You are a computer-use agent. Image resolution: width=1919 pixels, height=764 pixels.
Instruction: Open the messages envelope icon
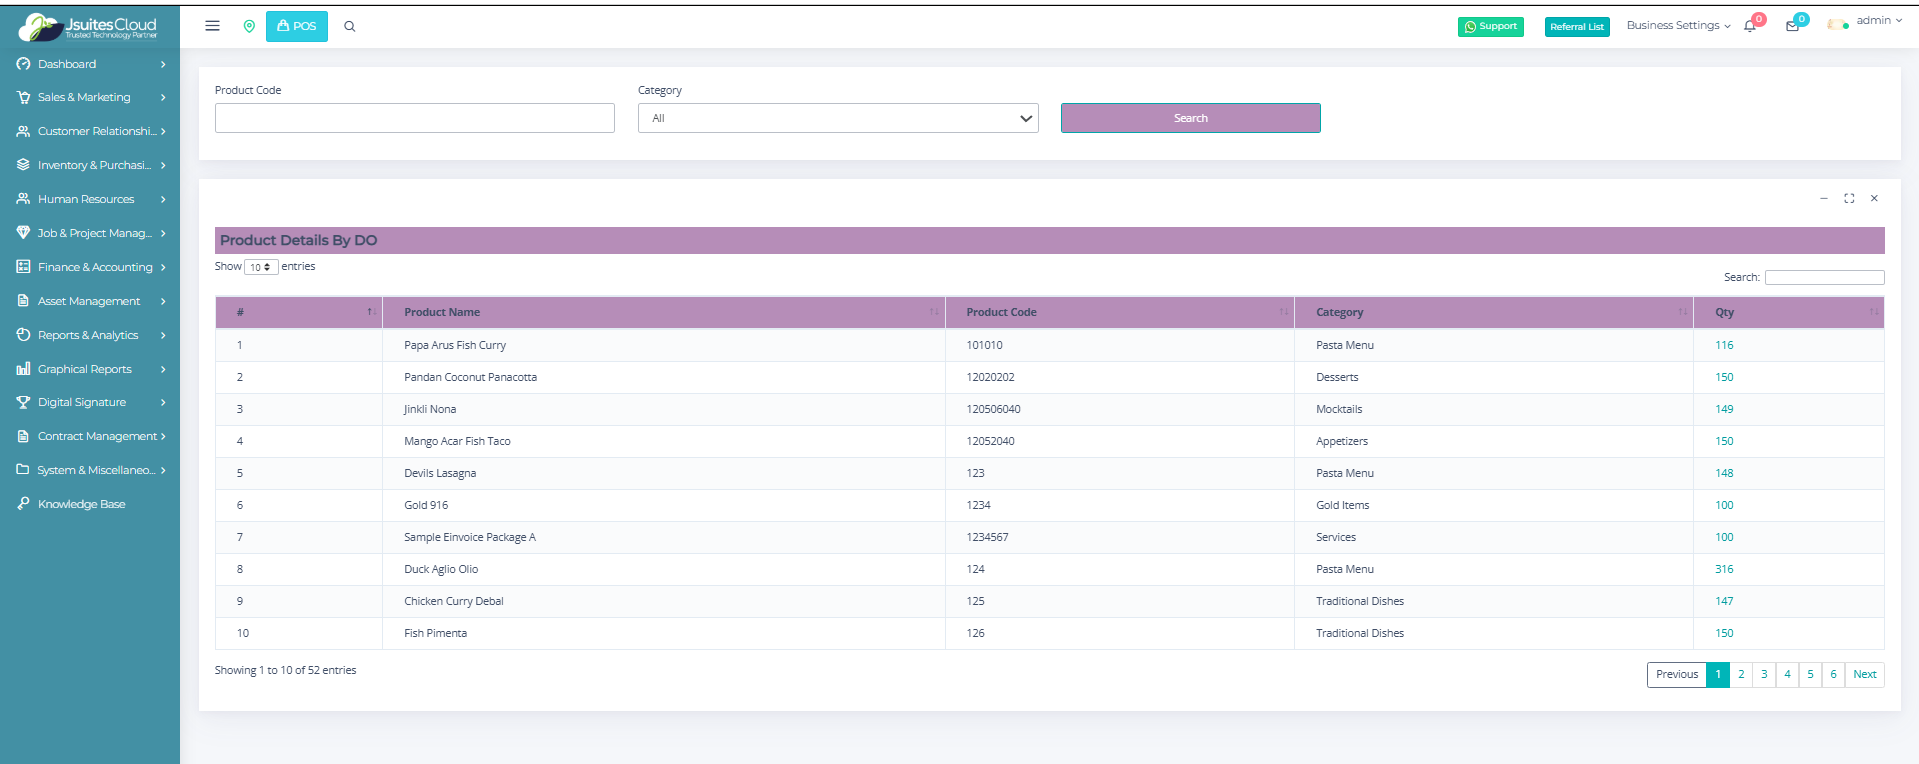pyautogui.click(x=1792, y=26)
